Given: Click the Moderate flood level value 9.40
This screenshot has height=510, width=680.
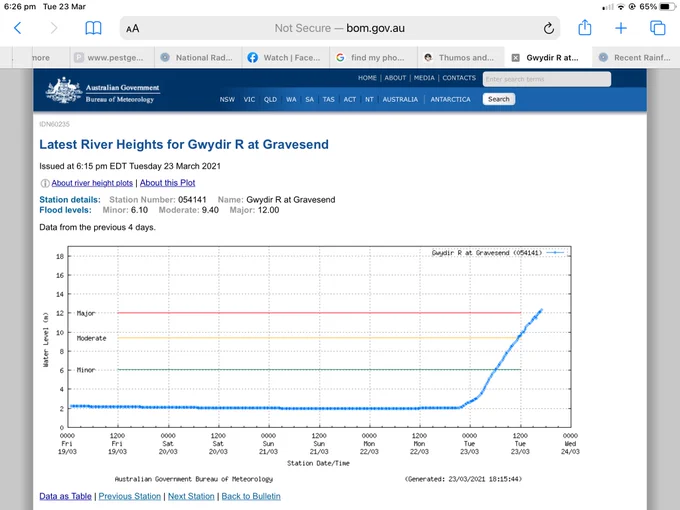Looking at the screenshot, I should coord(210,210).
